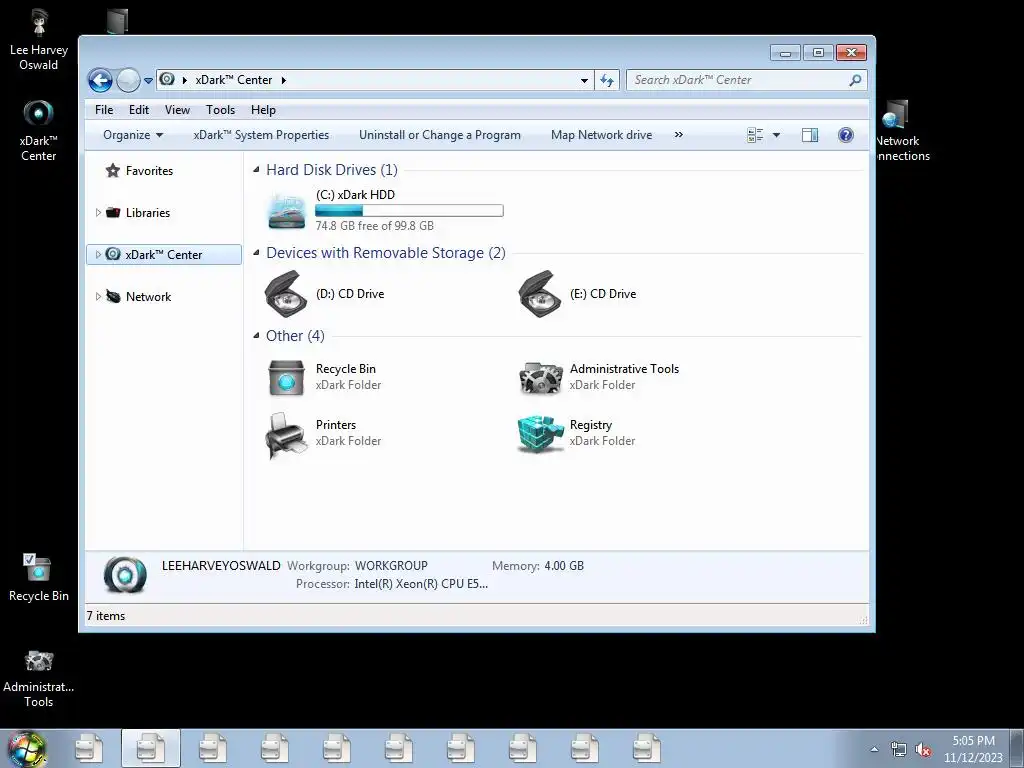Select the Administrative Tools gears icon in window
The image size is (1024, 768).
pyautogui.click(x=541, y=378)
